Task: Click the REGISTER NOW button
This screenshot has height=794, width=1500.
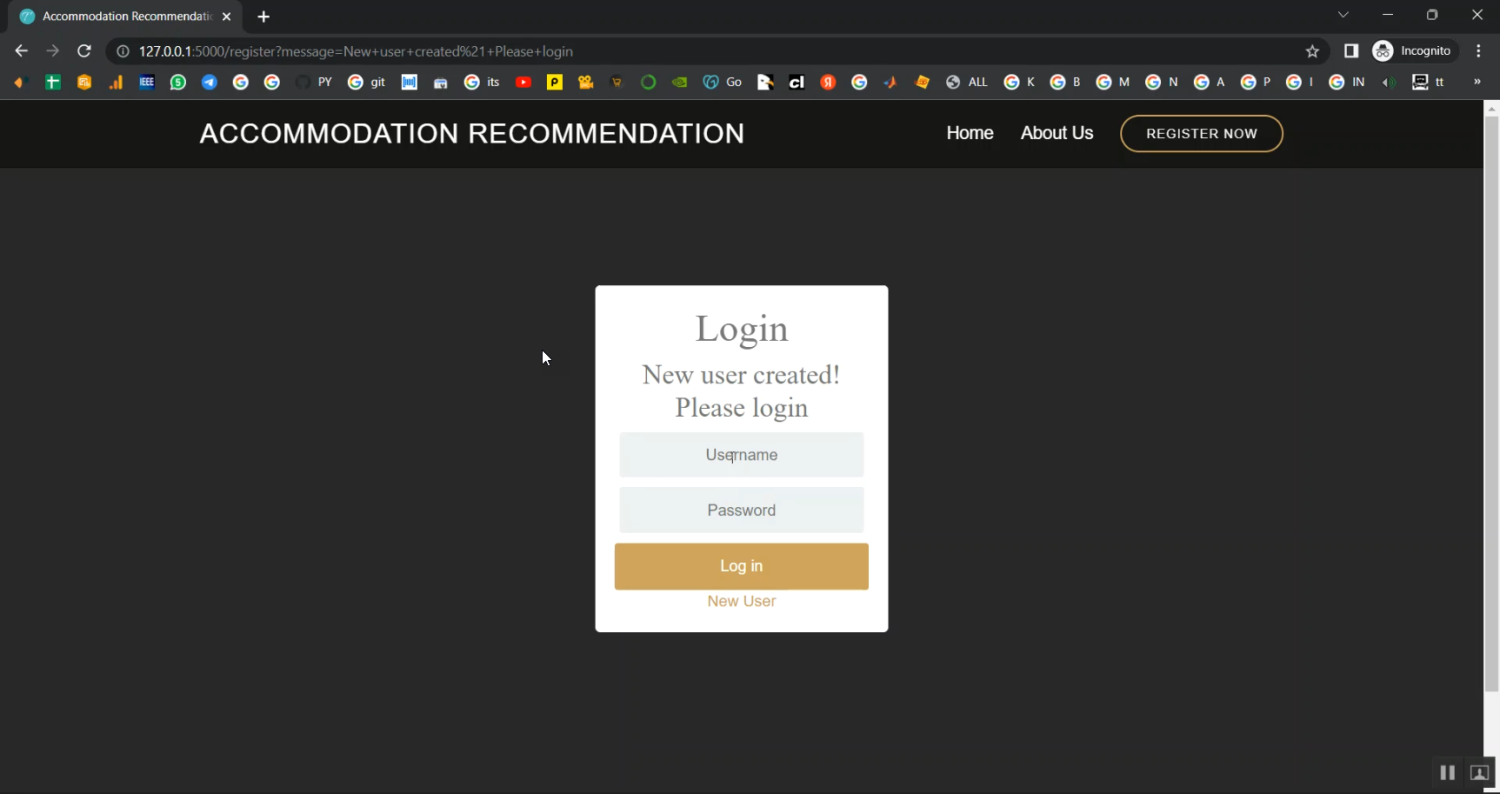Action: coord(1201,134)
